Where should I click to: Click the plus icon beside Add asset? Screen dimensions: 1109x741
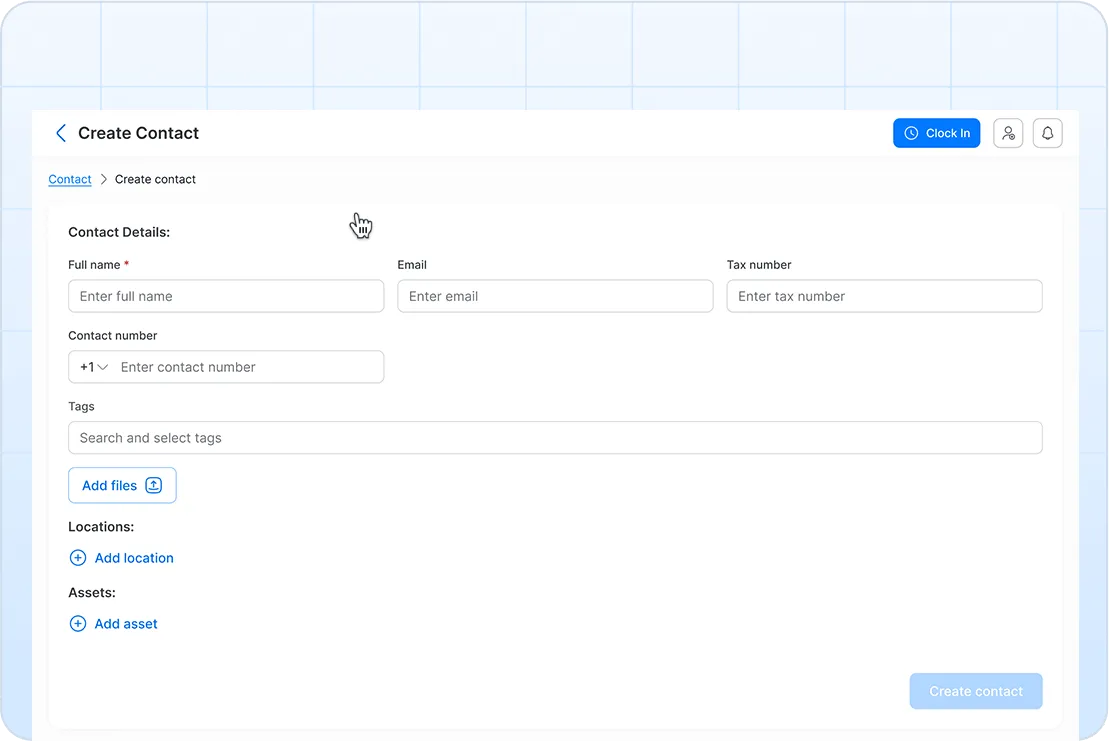tap(78, 624)
